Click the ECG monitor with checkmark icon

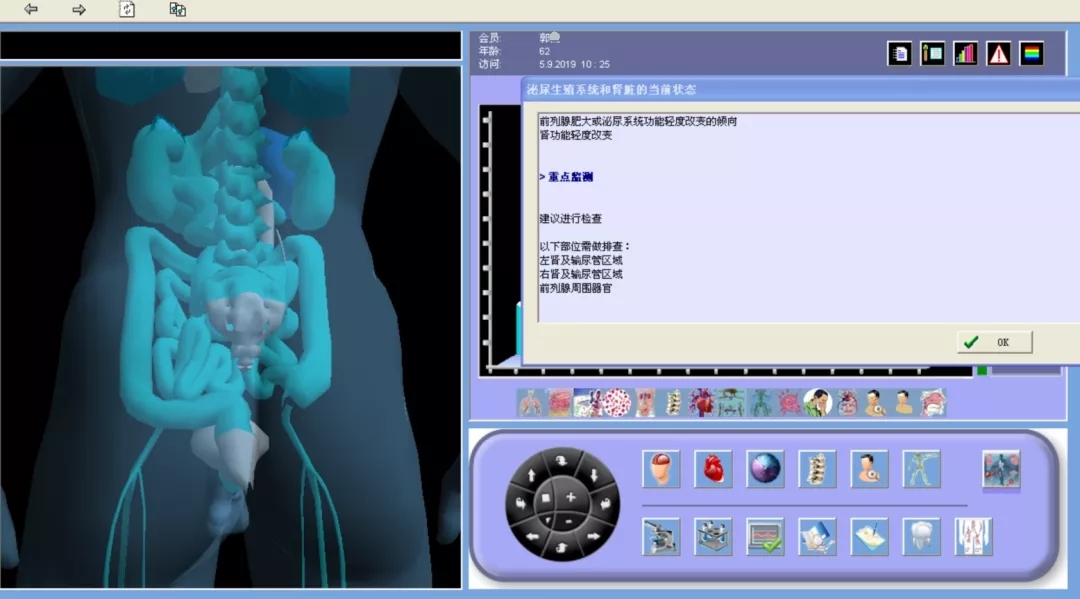pos(765,537)
